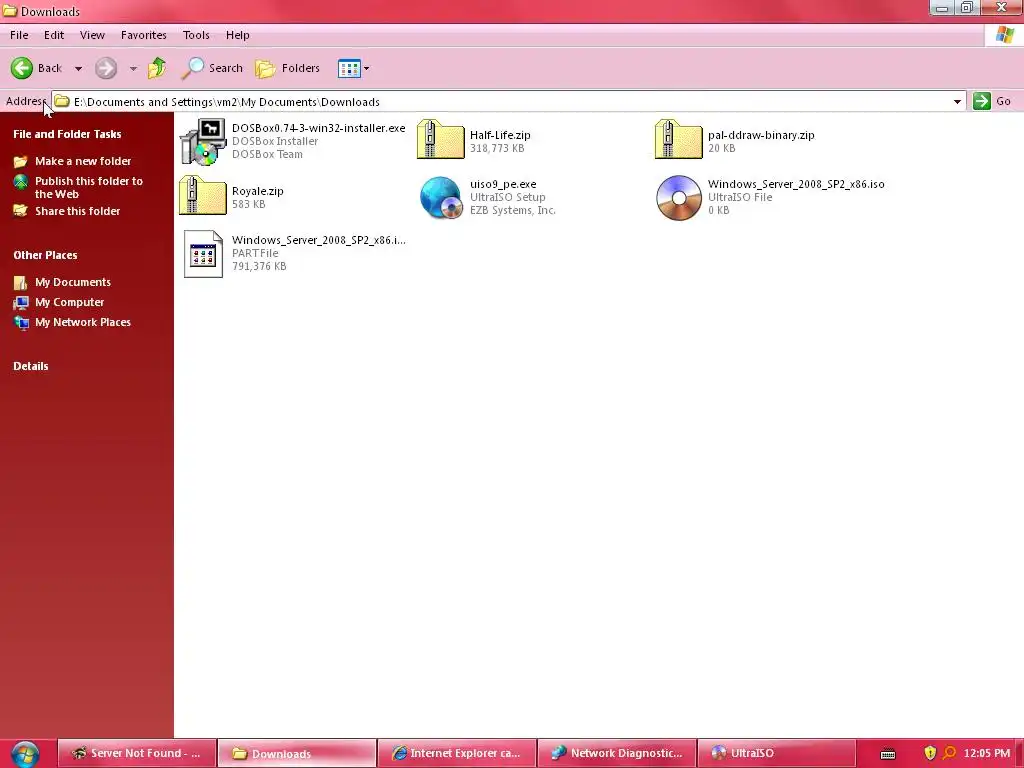Screen dimensions: 1024x768
Task: Click the truncated Windows_Server_2008_SP2_x86.i... name
Action: (x=319, y=240)
